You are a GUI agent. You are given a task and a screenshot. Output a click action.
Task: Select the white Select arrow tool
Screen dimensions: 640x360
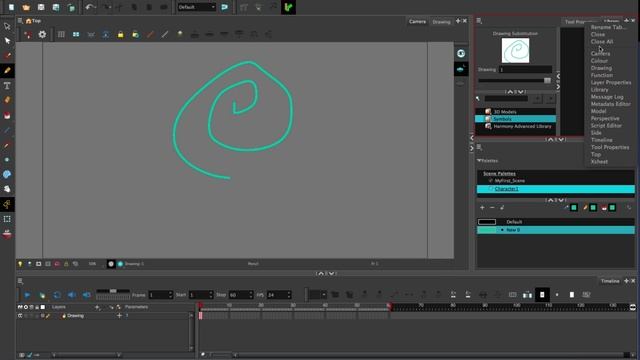click(x=7, y=41)
